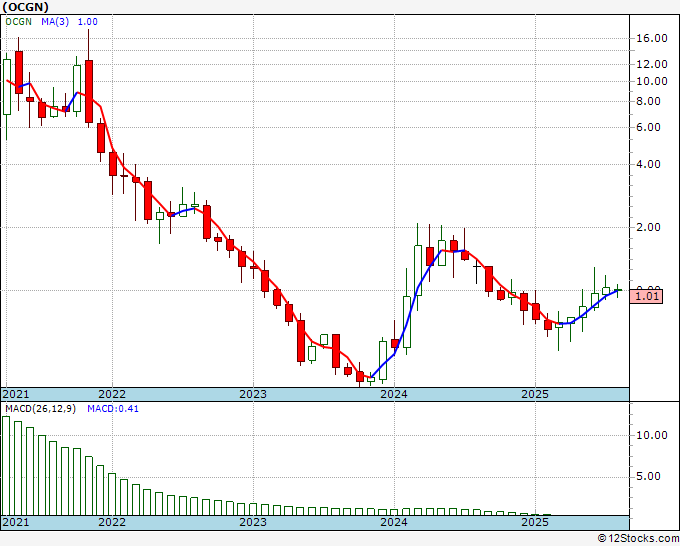Click 2023 on the MACD time axis
The image size is (680, 546).
(x=253, y=522)
